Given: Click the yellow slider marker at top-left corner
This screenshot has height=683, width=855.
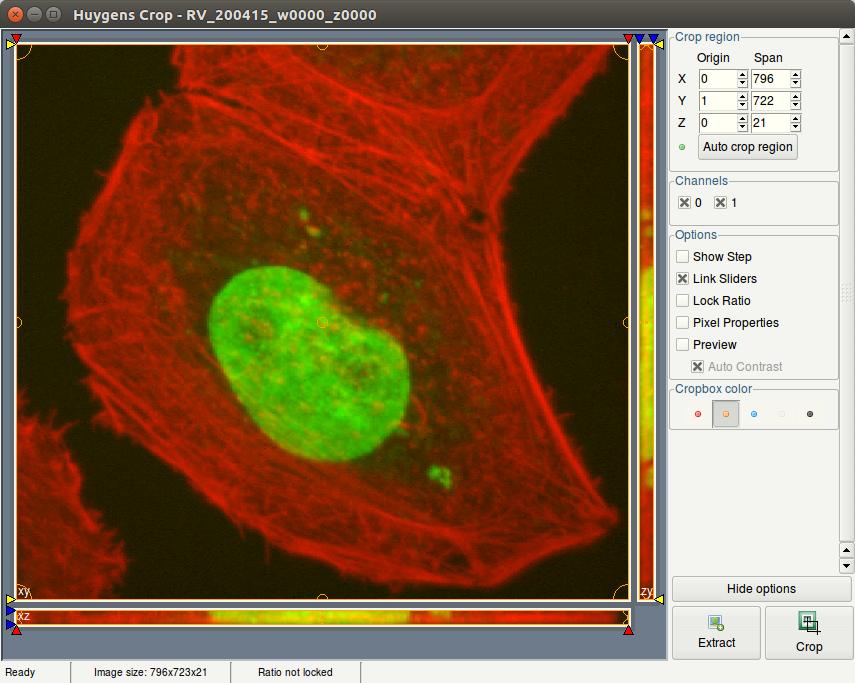Looking at the screenshot, I should [12, 44].
